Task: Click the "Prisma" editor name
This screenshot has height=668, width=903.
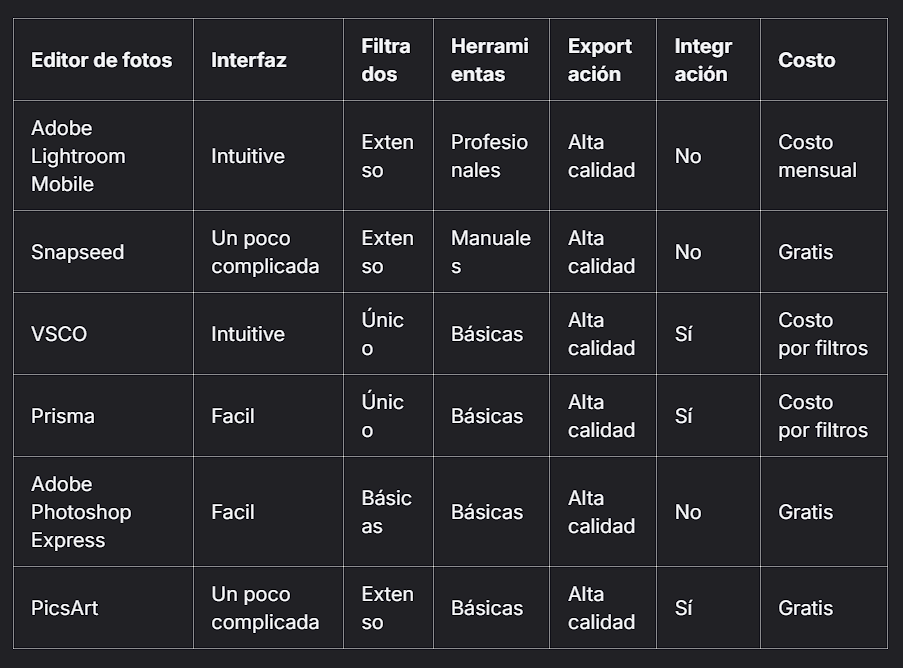Action: (x=62, y=416)
